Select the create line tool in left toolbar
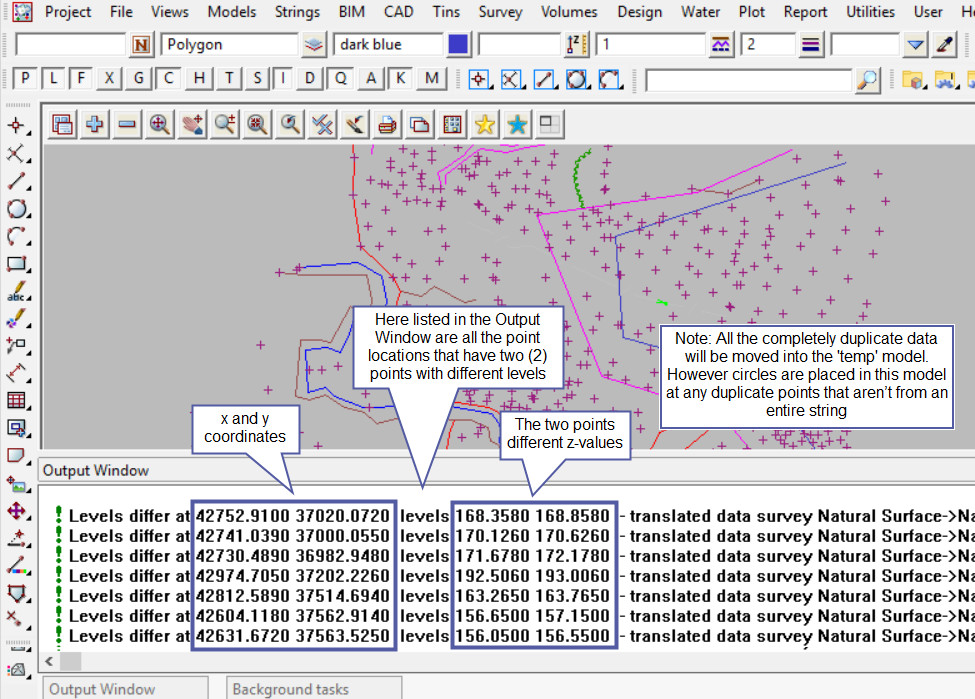 (16, 181)
